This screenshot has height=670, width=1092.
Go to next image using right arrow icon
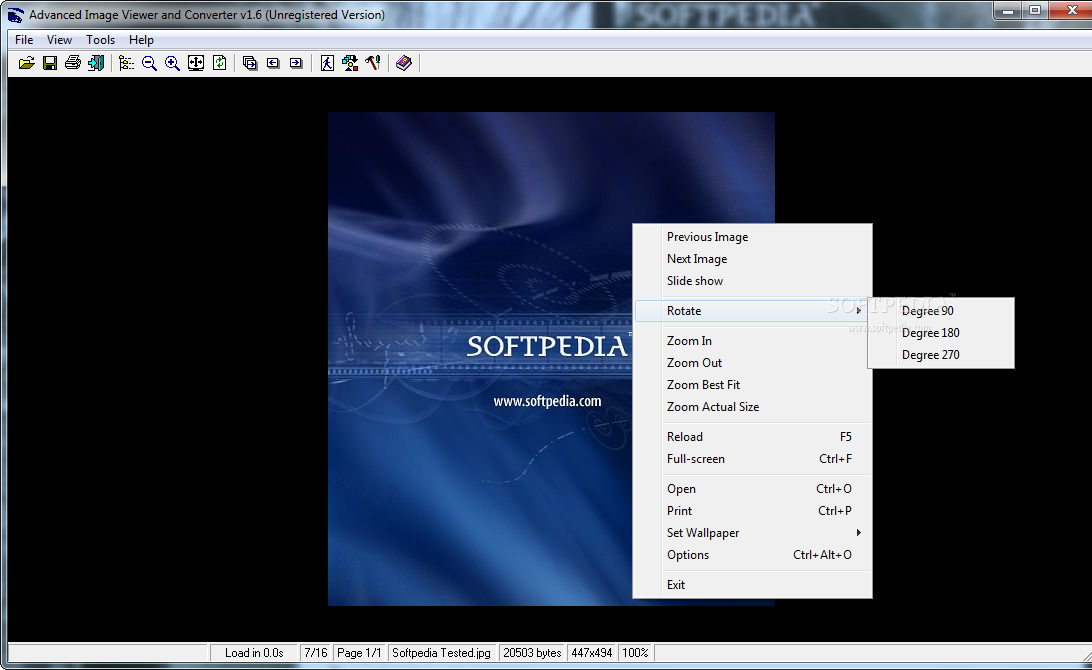pos(296,63)
